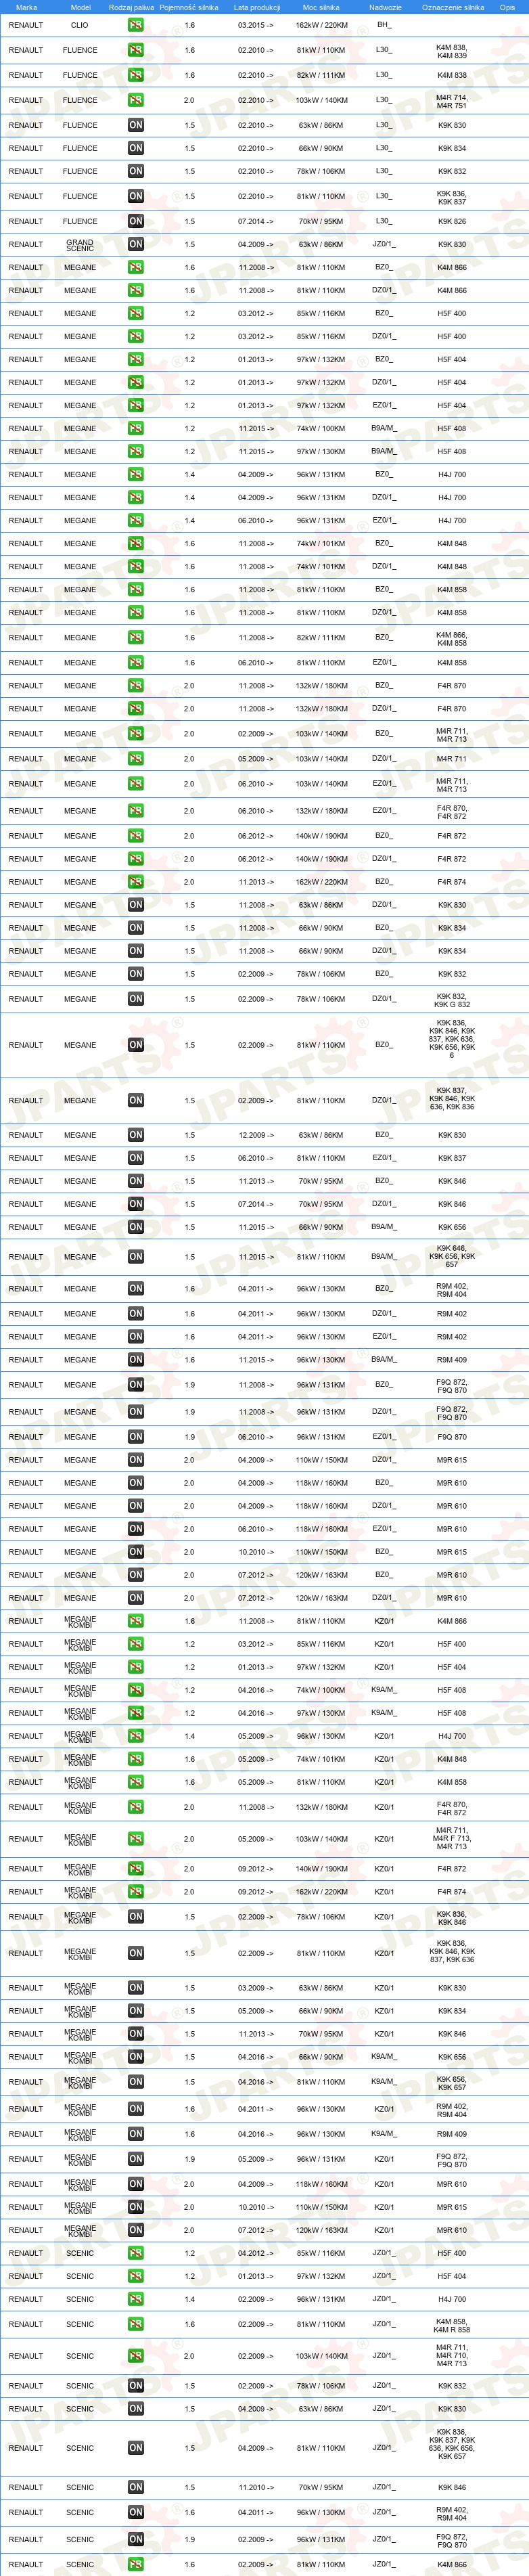Click the Oznaczenie silnika column header
529x2576 pixels.
pyautogui.click(x=452, y=7)
